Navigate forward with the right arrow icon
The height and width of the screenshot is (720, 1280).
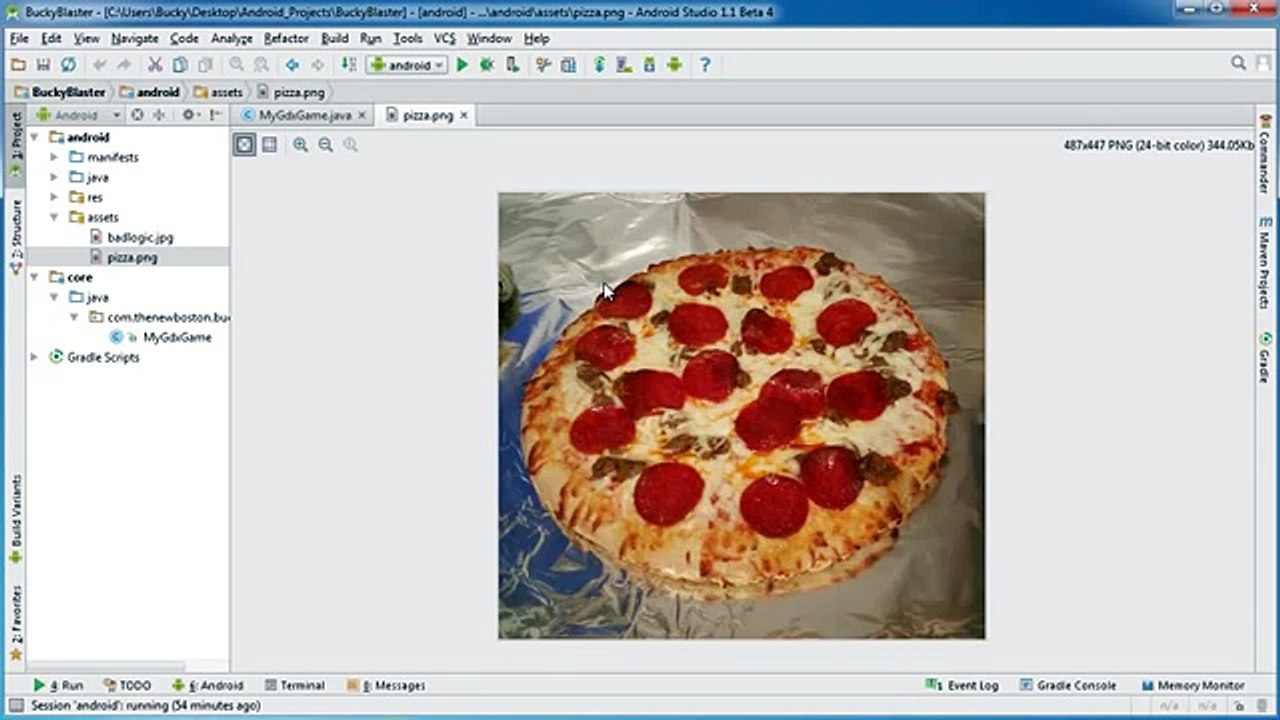click(317, 65)
